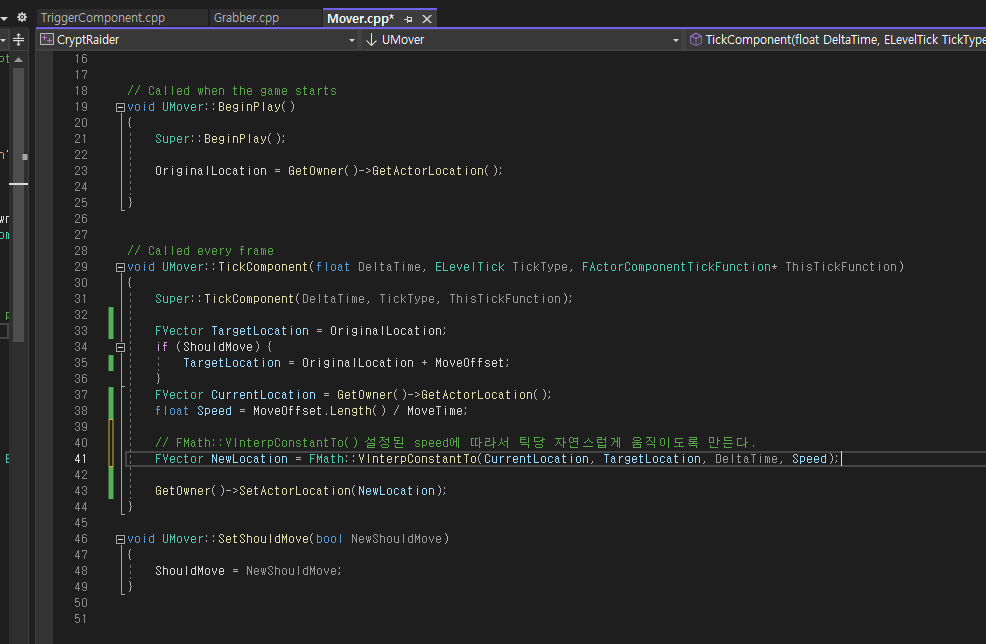Click 'NewLocation' declaration on line 41
986x644 pixels.
coord(249,458)
